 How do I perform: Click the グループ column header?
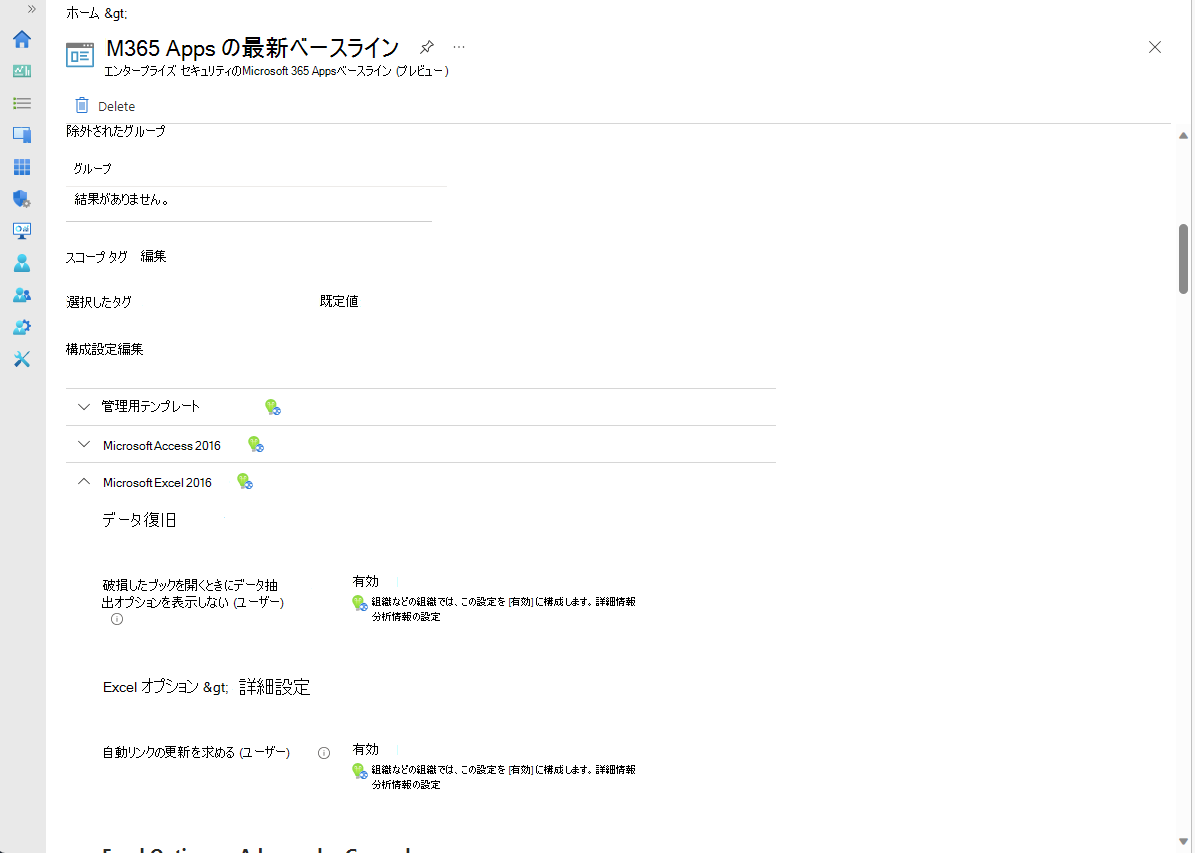pos(92,168)
